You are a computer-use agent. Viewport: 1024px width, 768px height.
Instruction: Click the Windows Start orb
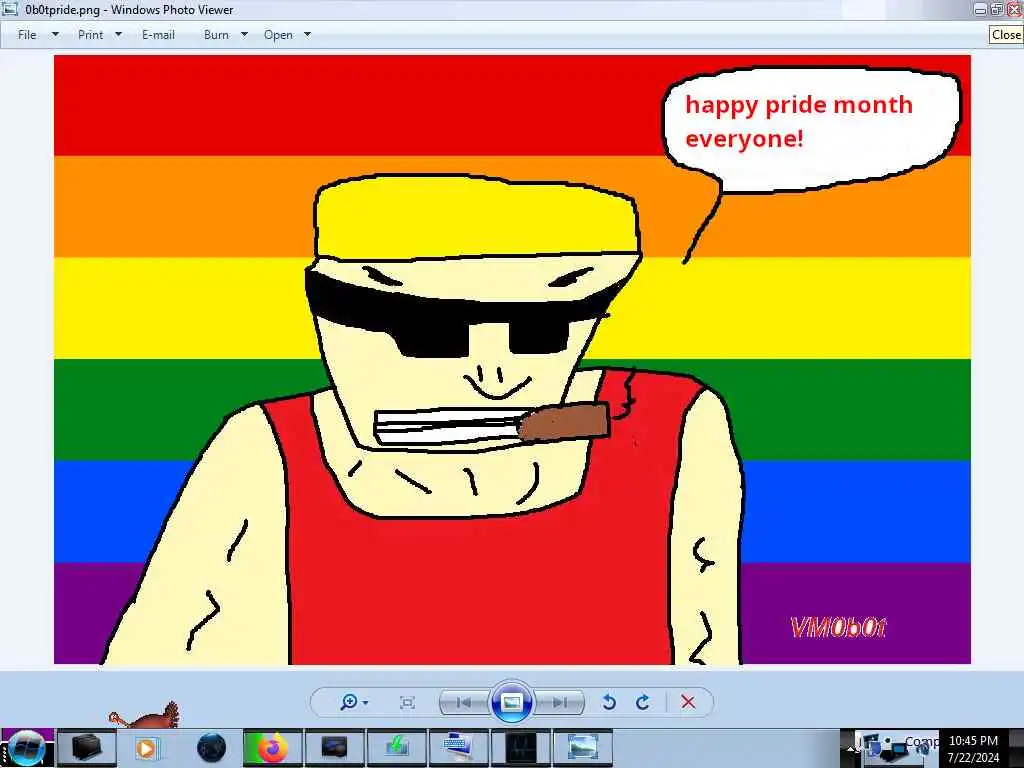click(26, 748)
